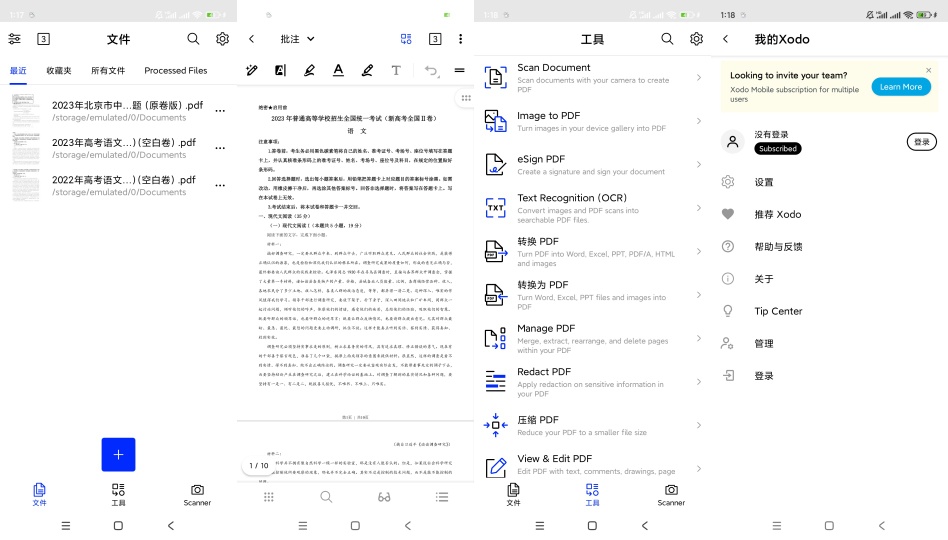Screen dimensions: 948x540
Task: Choose the smart pen tool with sparkles
Action: tap(252, 70)
